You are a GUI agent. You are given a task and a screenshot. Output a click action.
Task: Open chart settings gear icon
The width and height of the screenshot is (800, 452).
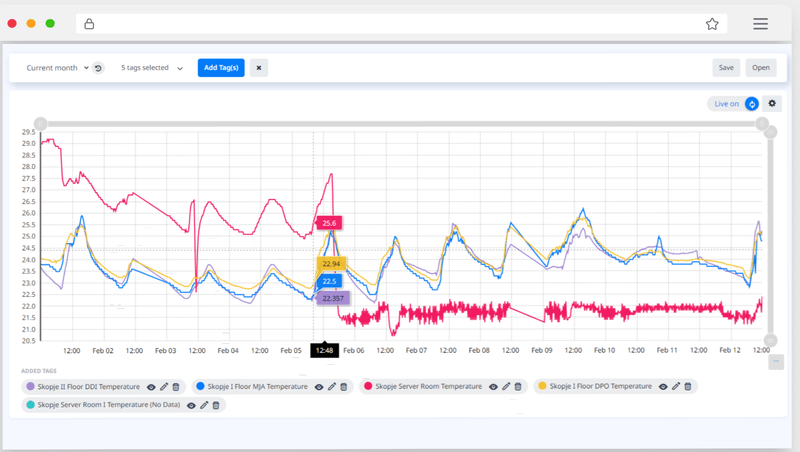coord(772,103)
